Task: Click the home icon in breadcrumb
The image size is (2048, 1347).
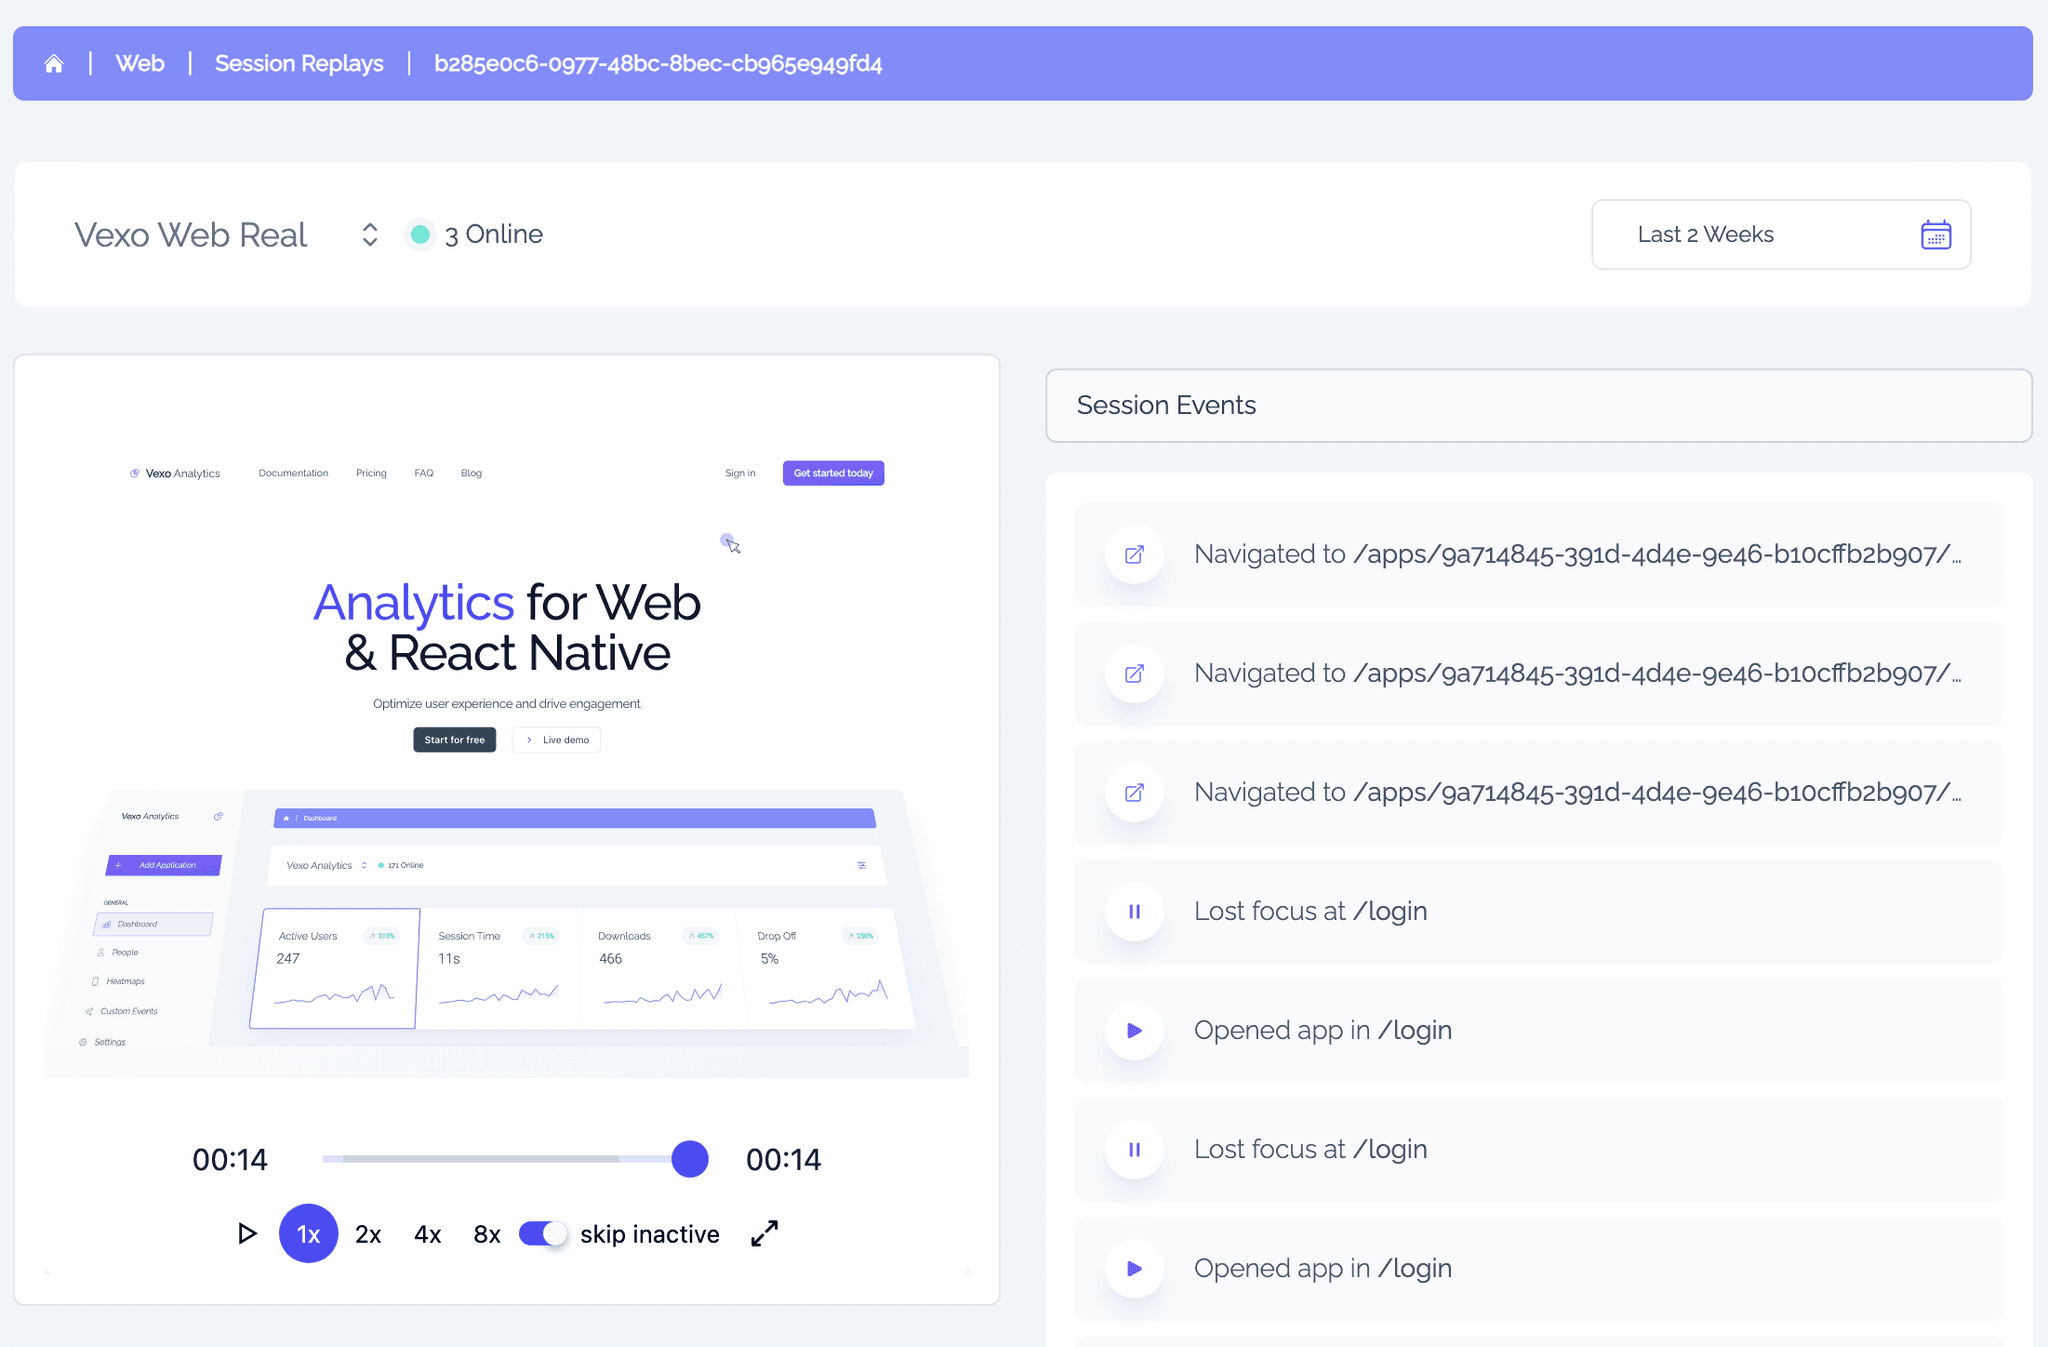Action: coord(54,64)
